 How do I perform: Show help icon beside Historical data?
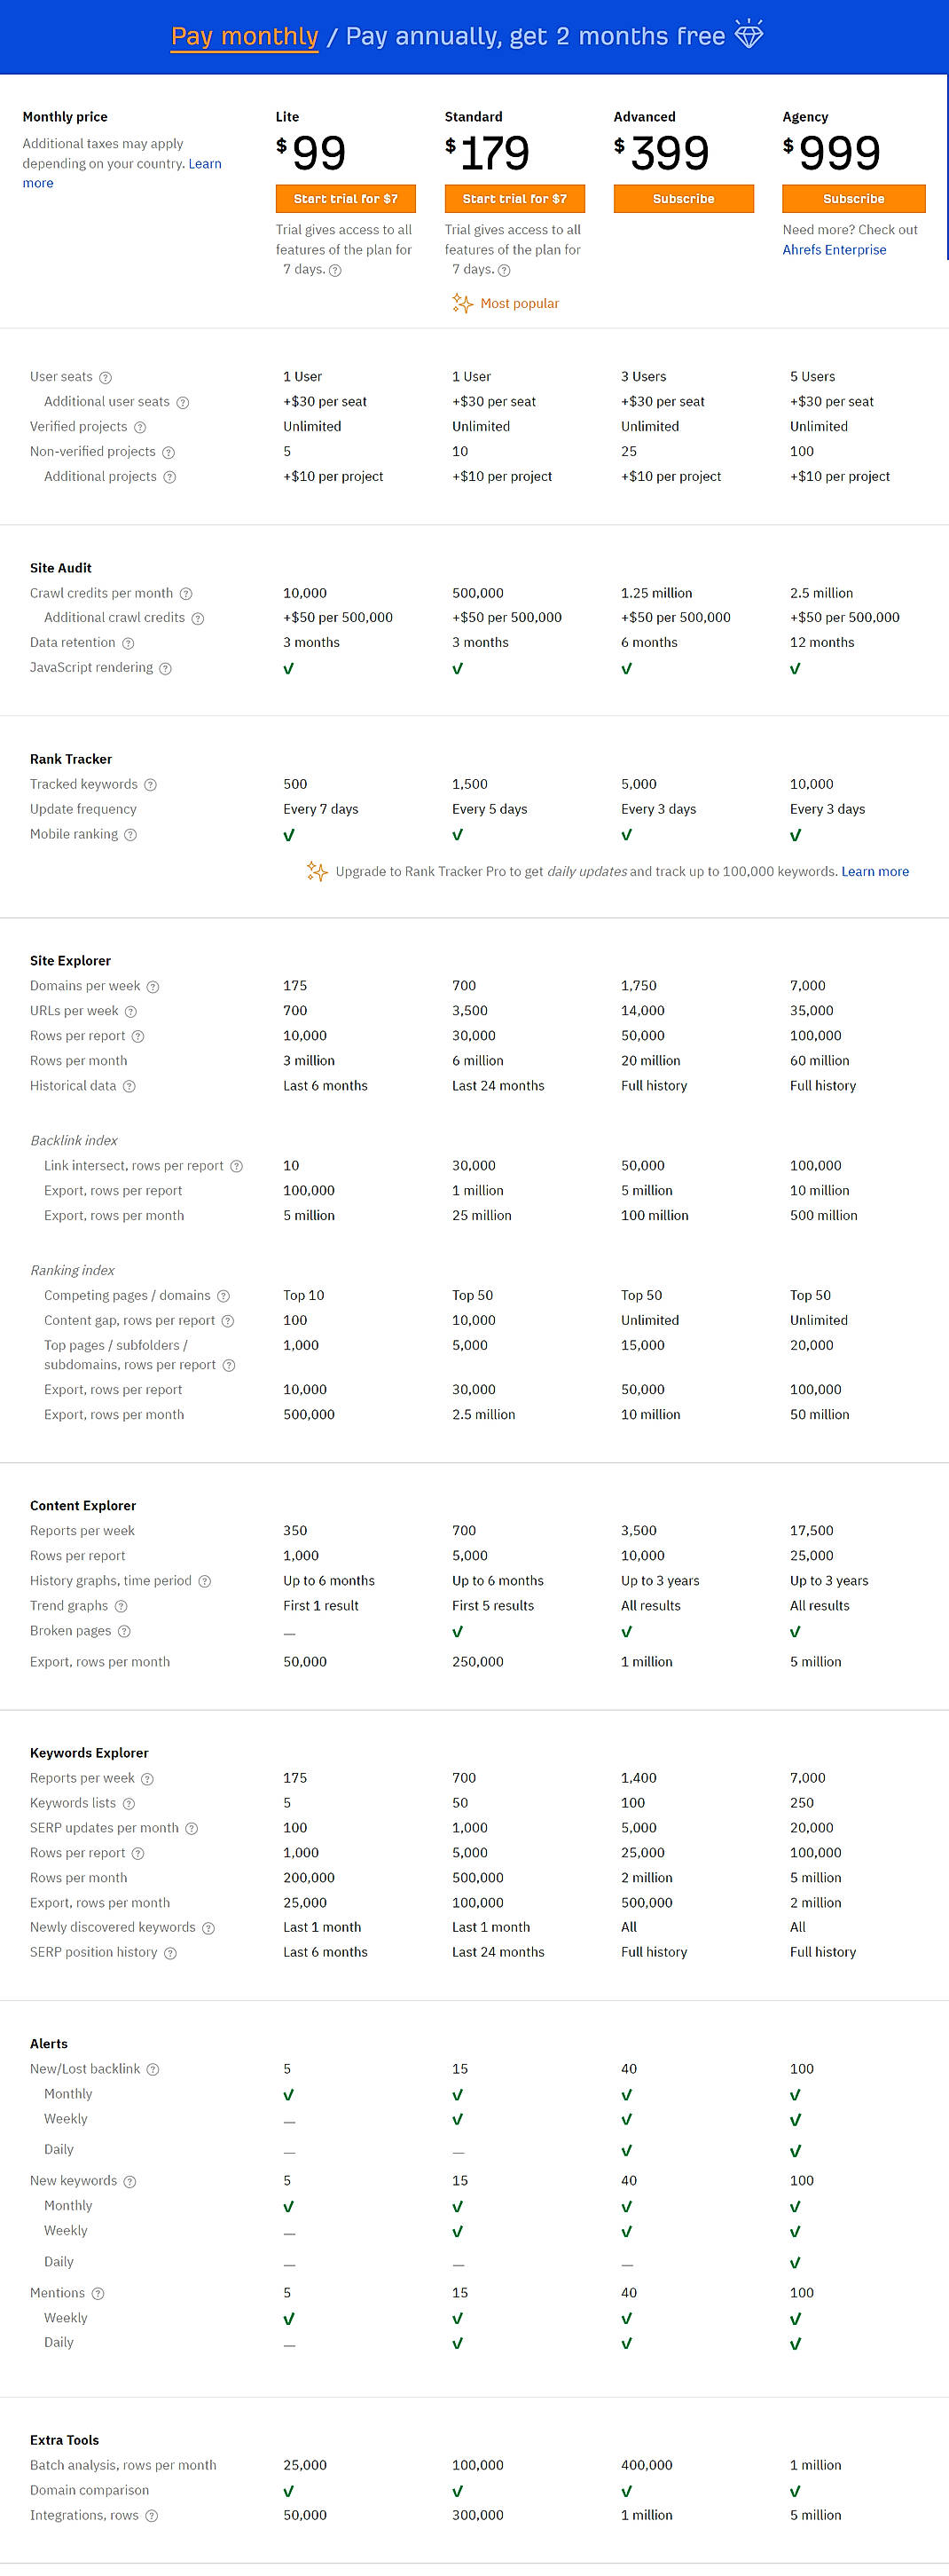click(x=129, y=1087)
